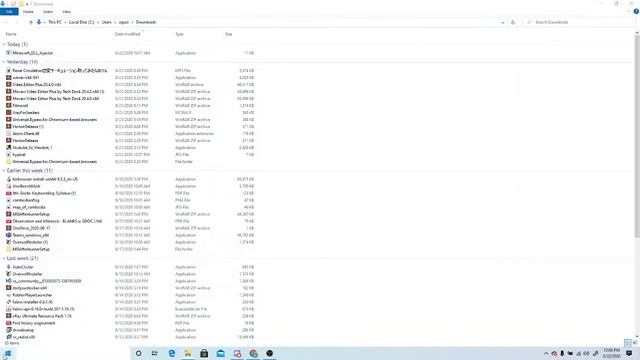Image resolution: width=640 pixels, height=360 pixels.
Task: Select the RobloxPlayerLauncher application icon
Action: (x=9, y=295)
